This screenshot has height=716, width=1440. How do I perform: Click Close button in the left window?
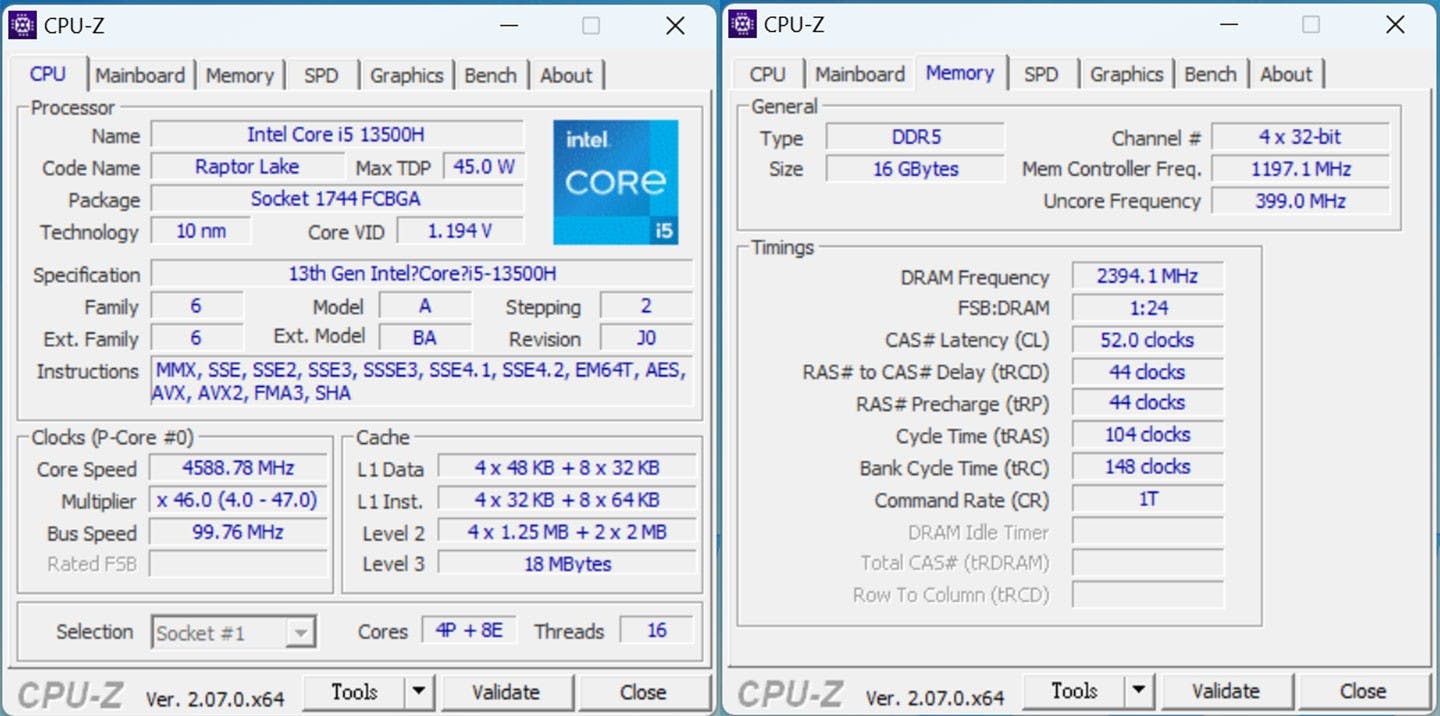[643, 692]
